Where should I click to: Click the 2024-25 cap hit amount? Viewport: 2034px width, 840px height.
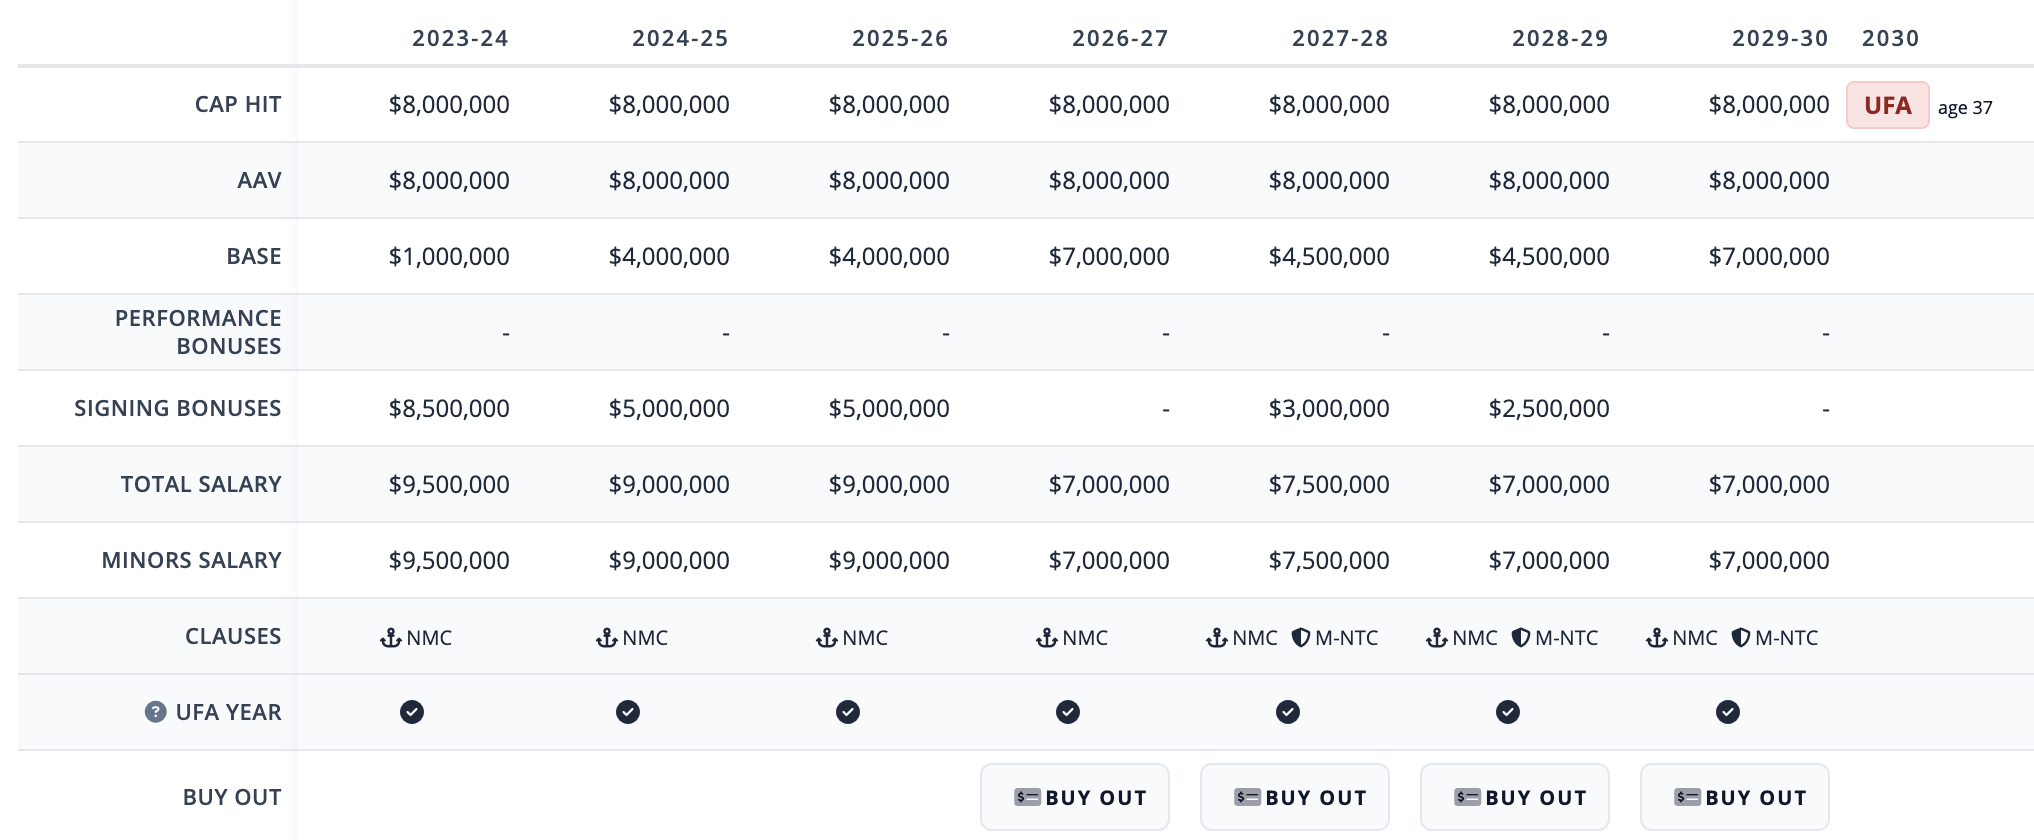coord(669,105)
